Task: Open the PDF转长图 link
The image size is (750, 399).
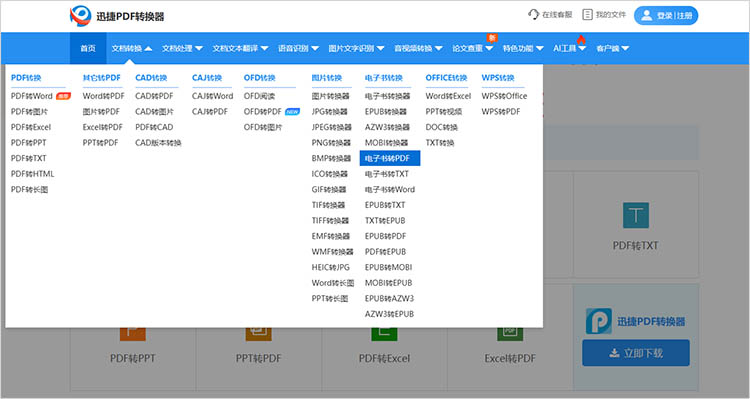Action: (x=30, y=189)
